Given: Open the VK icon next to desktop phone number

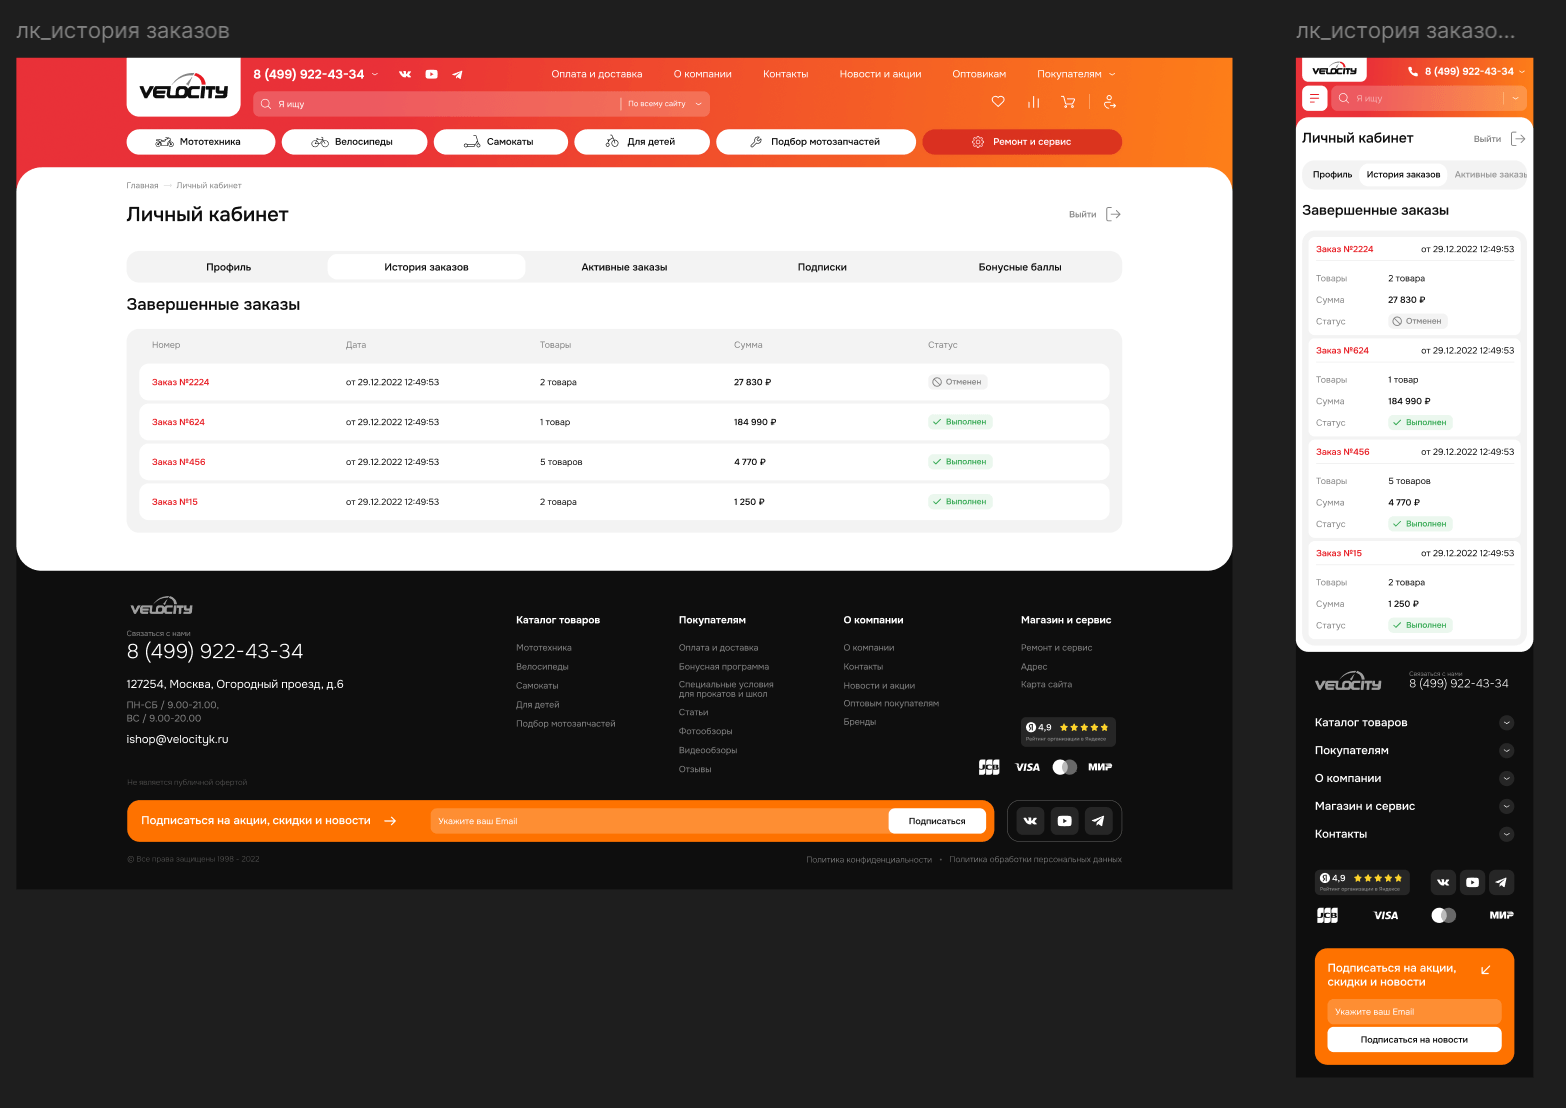Looking at the screenshot, I should coord(405,74).
